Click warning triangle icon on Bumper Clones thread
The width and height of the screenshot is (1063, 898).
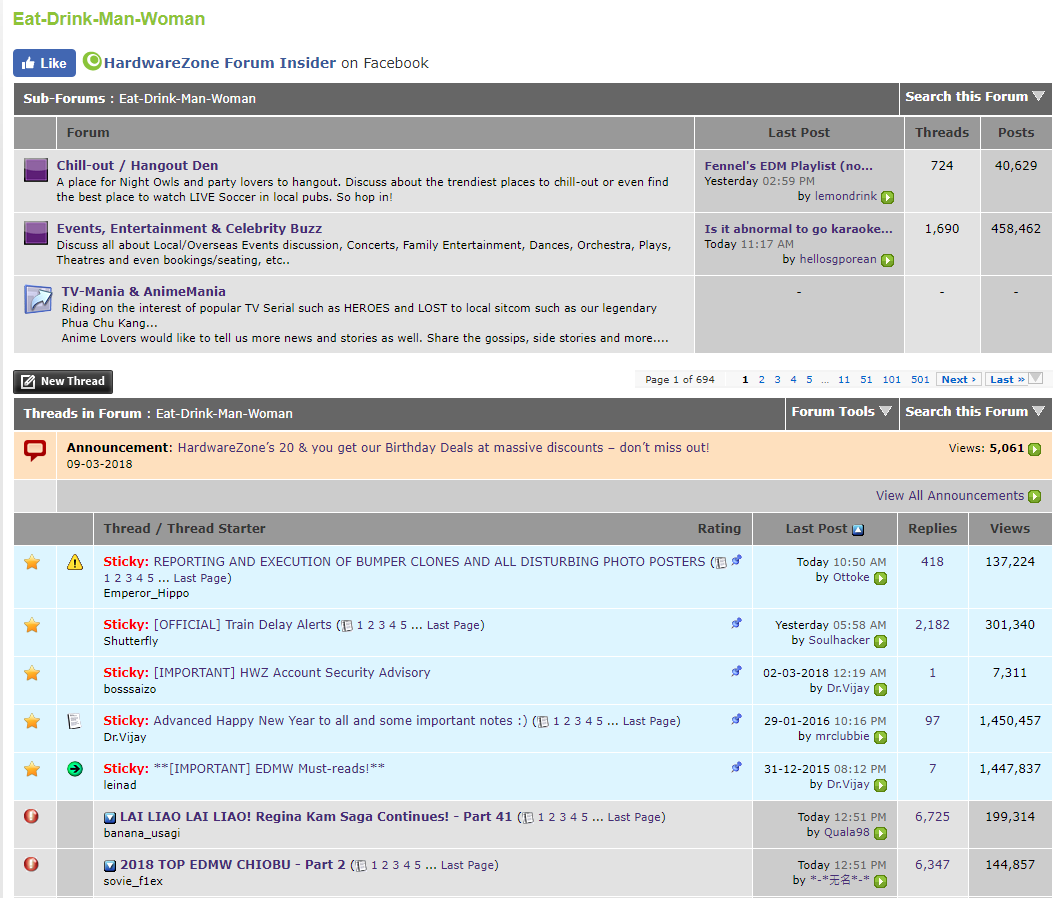75,563
